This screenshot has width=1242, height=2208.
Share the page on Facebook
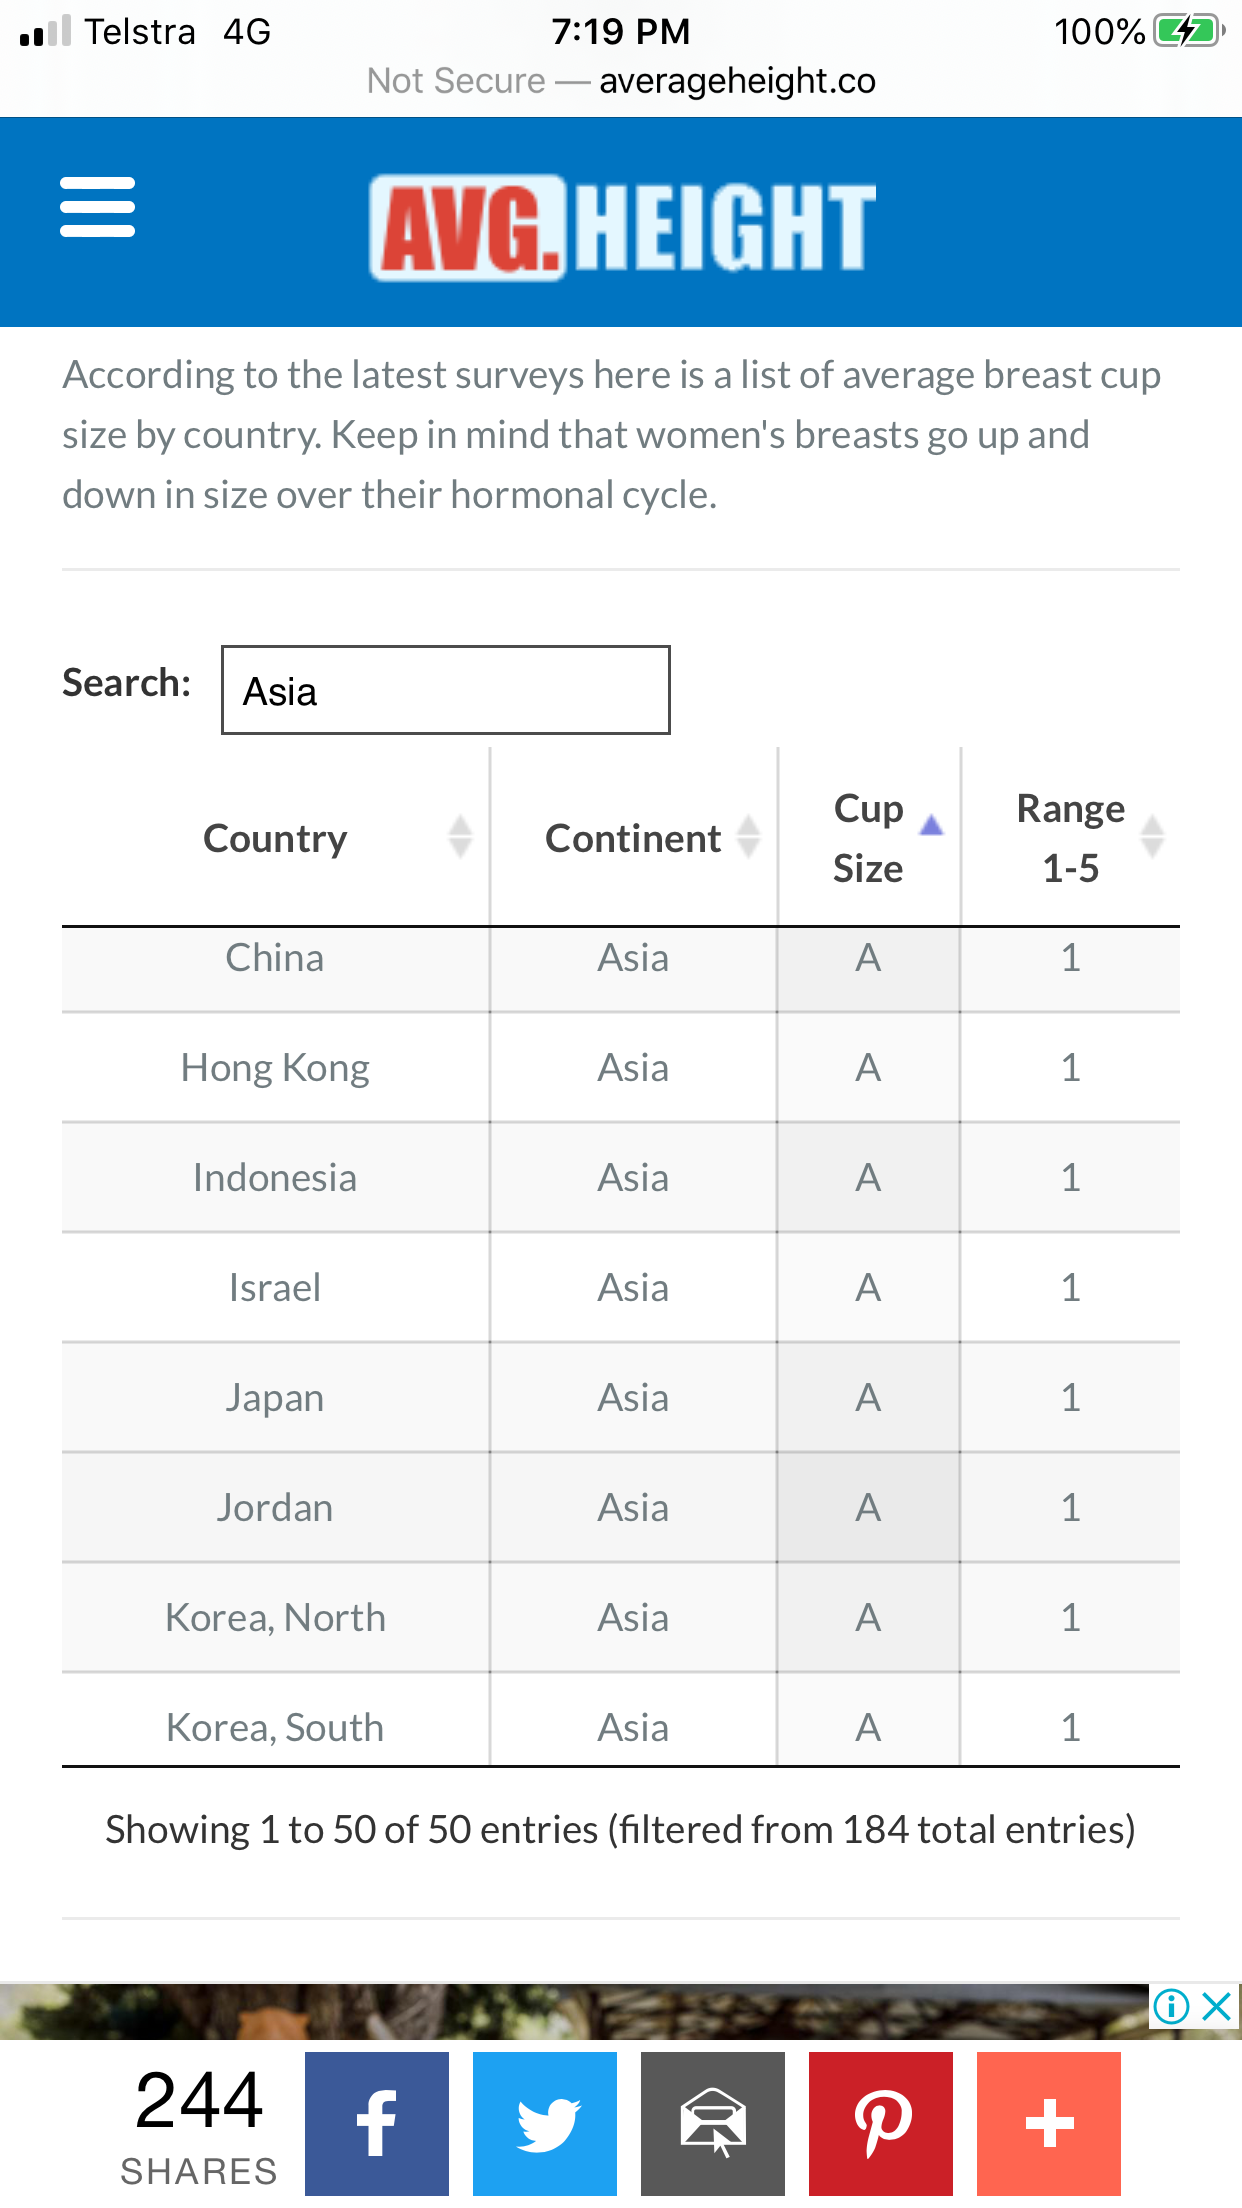(x=376, y=2123)
